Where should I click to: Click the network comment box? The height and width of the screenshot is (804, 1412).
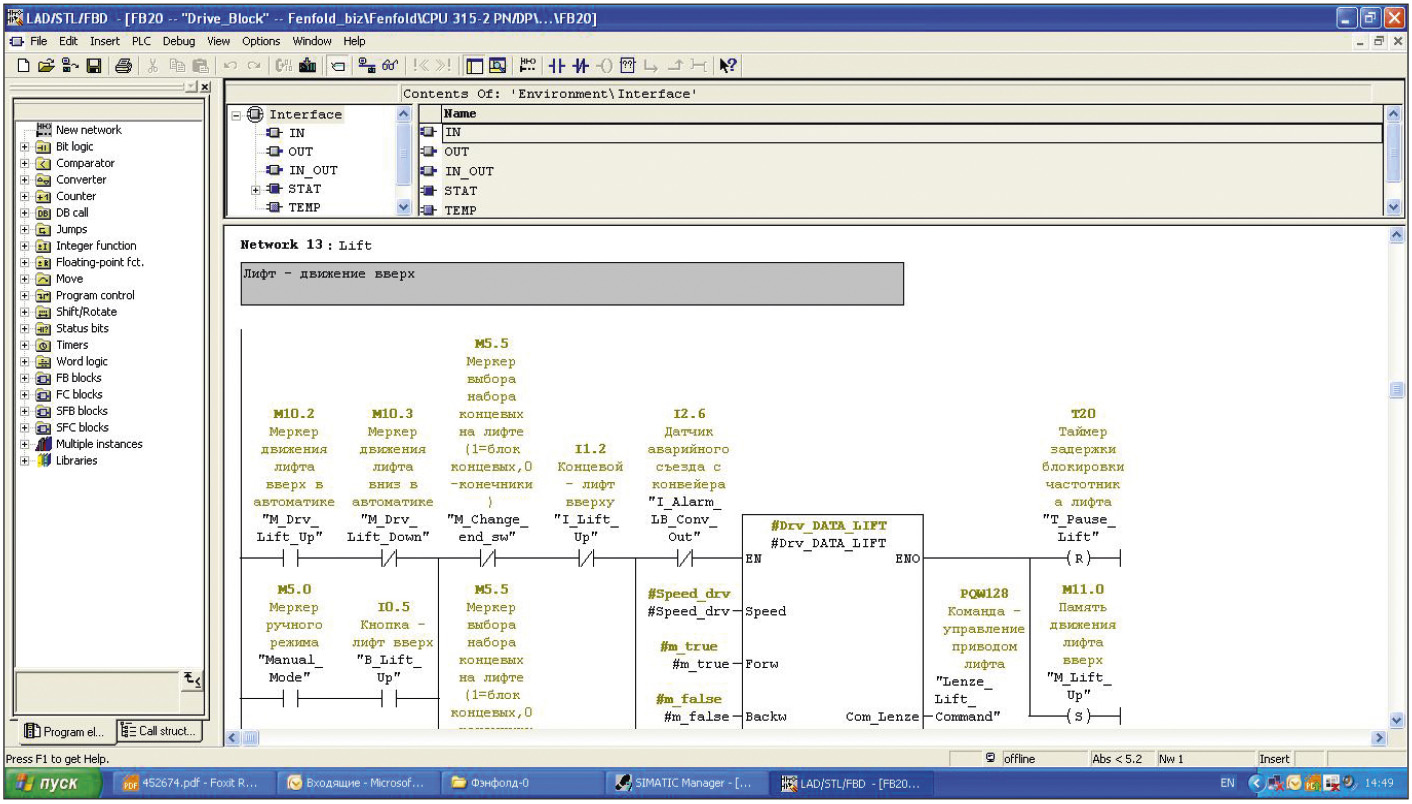pyautogui.click(x=572, y=284)
